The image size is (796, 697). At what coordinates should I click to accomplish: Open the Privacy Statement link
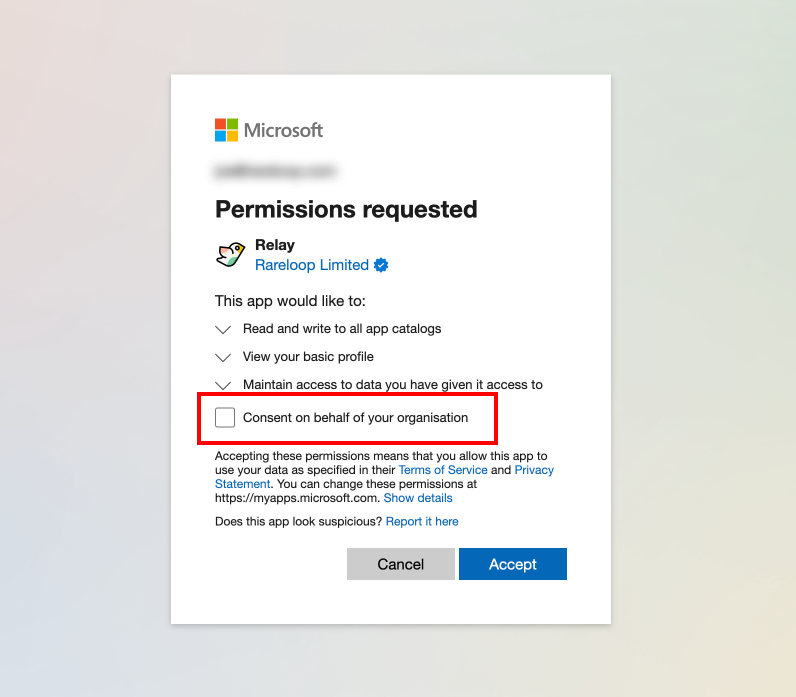pos(242,484)
